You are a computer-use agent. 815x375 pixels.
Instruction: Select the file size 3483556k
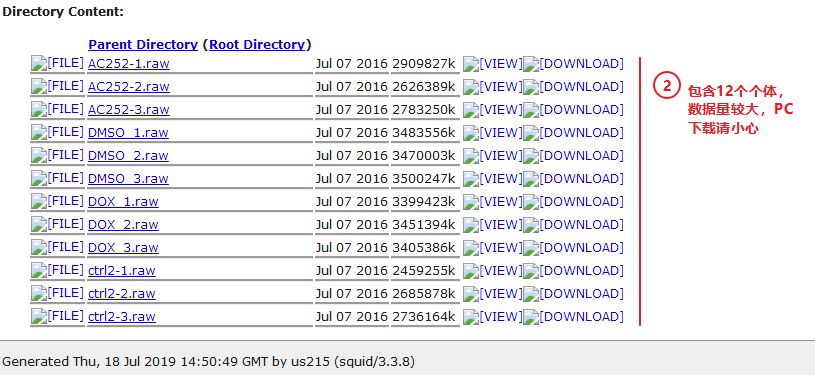(x=424, y=133)
